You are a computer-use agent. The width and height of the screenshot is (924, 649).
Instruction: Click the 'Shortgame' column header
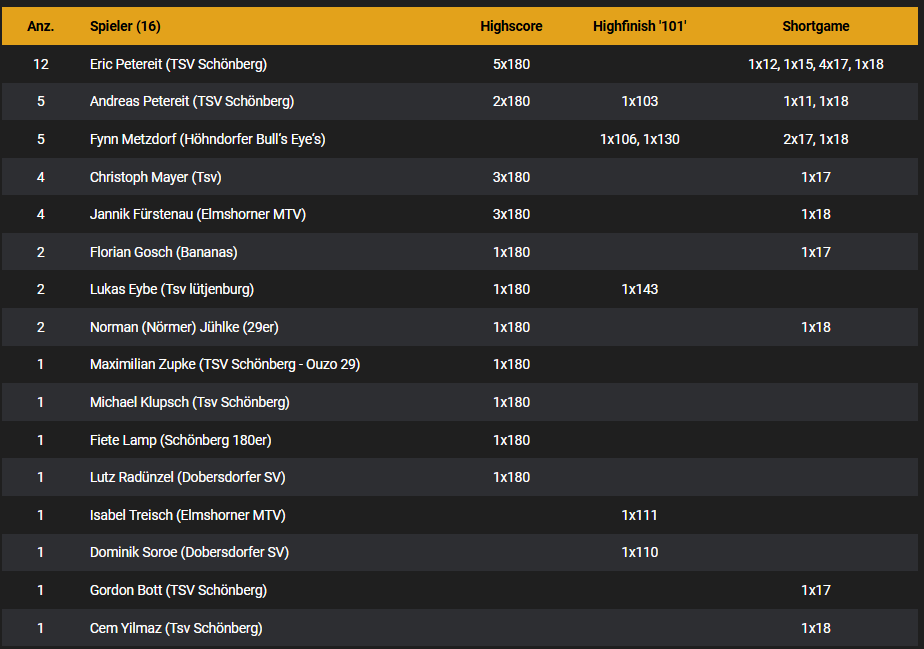pyautogui.click(x=815, y=26)
